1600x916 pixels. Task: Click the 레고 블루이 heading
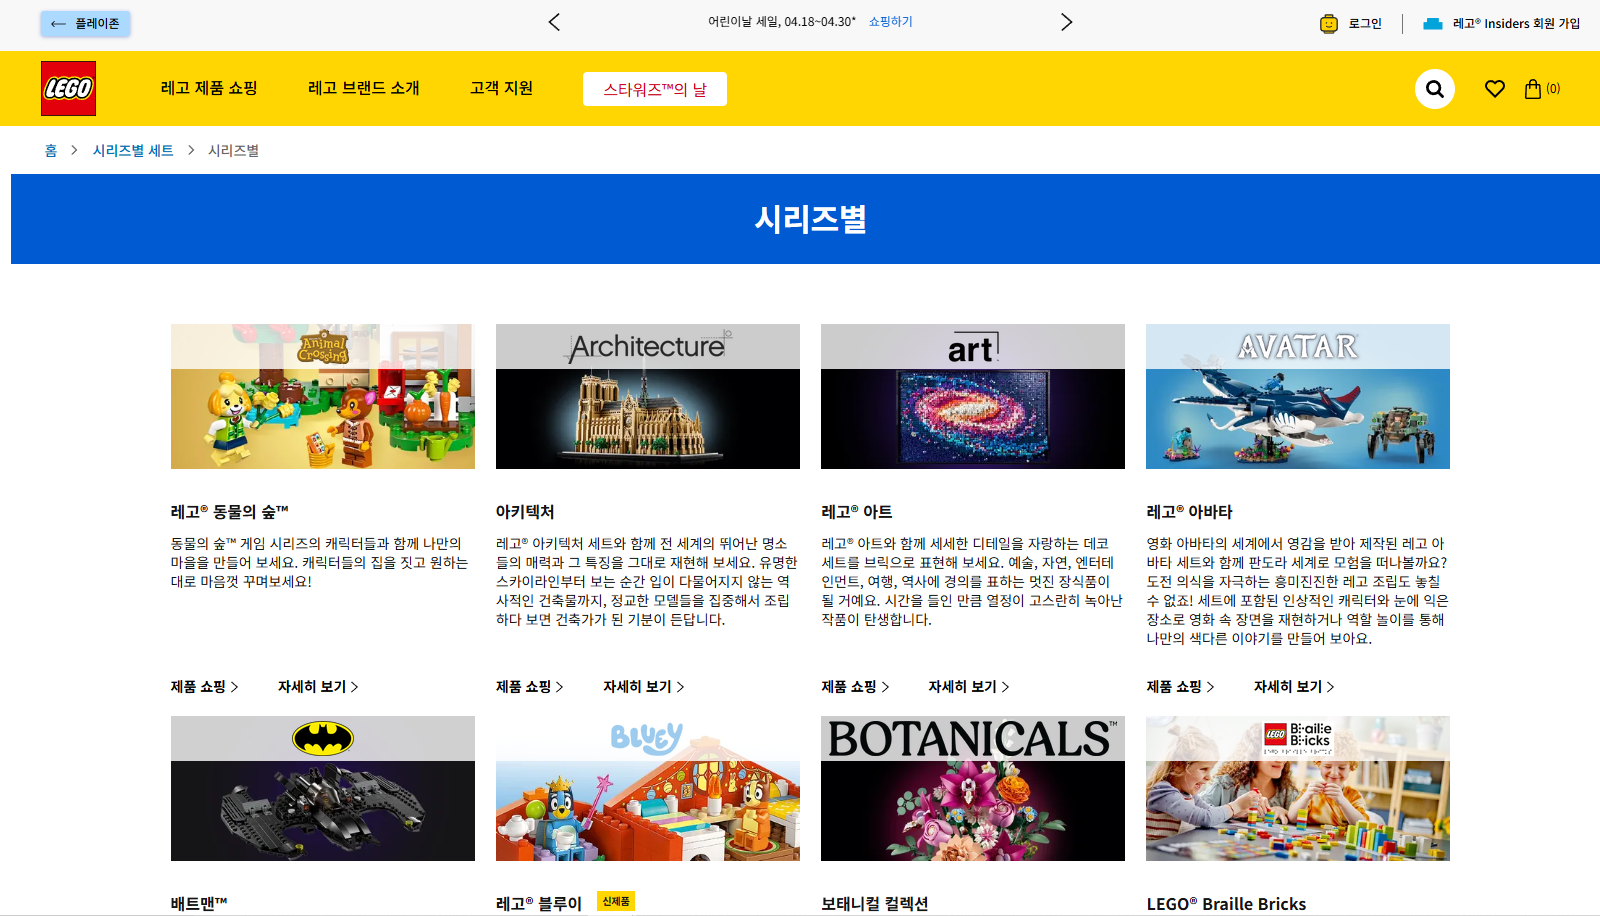tap(538, 903)
